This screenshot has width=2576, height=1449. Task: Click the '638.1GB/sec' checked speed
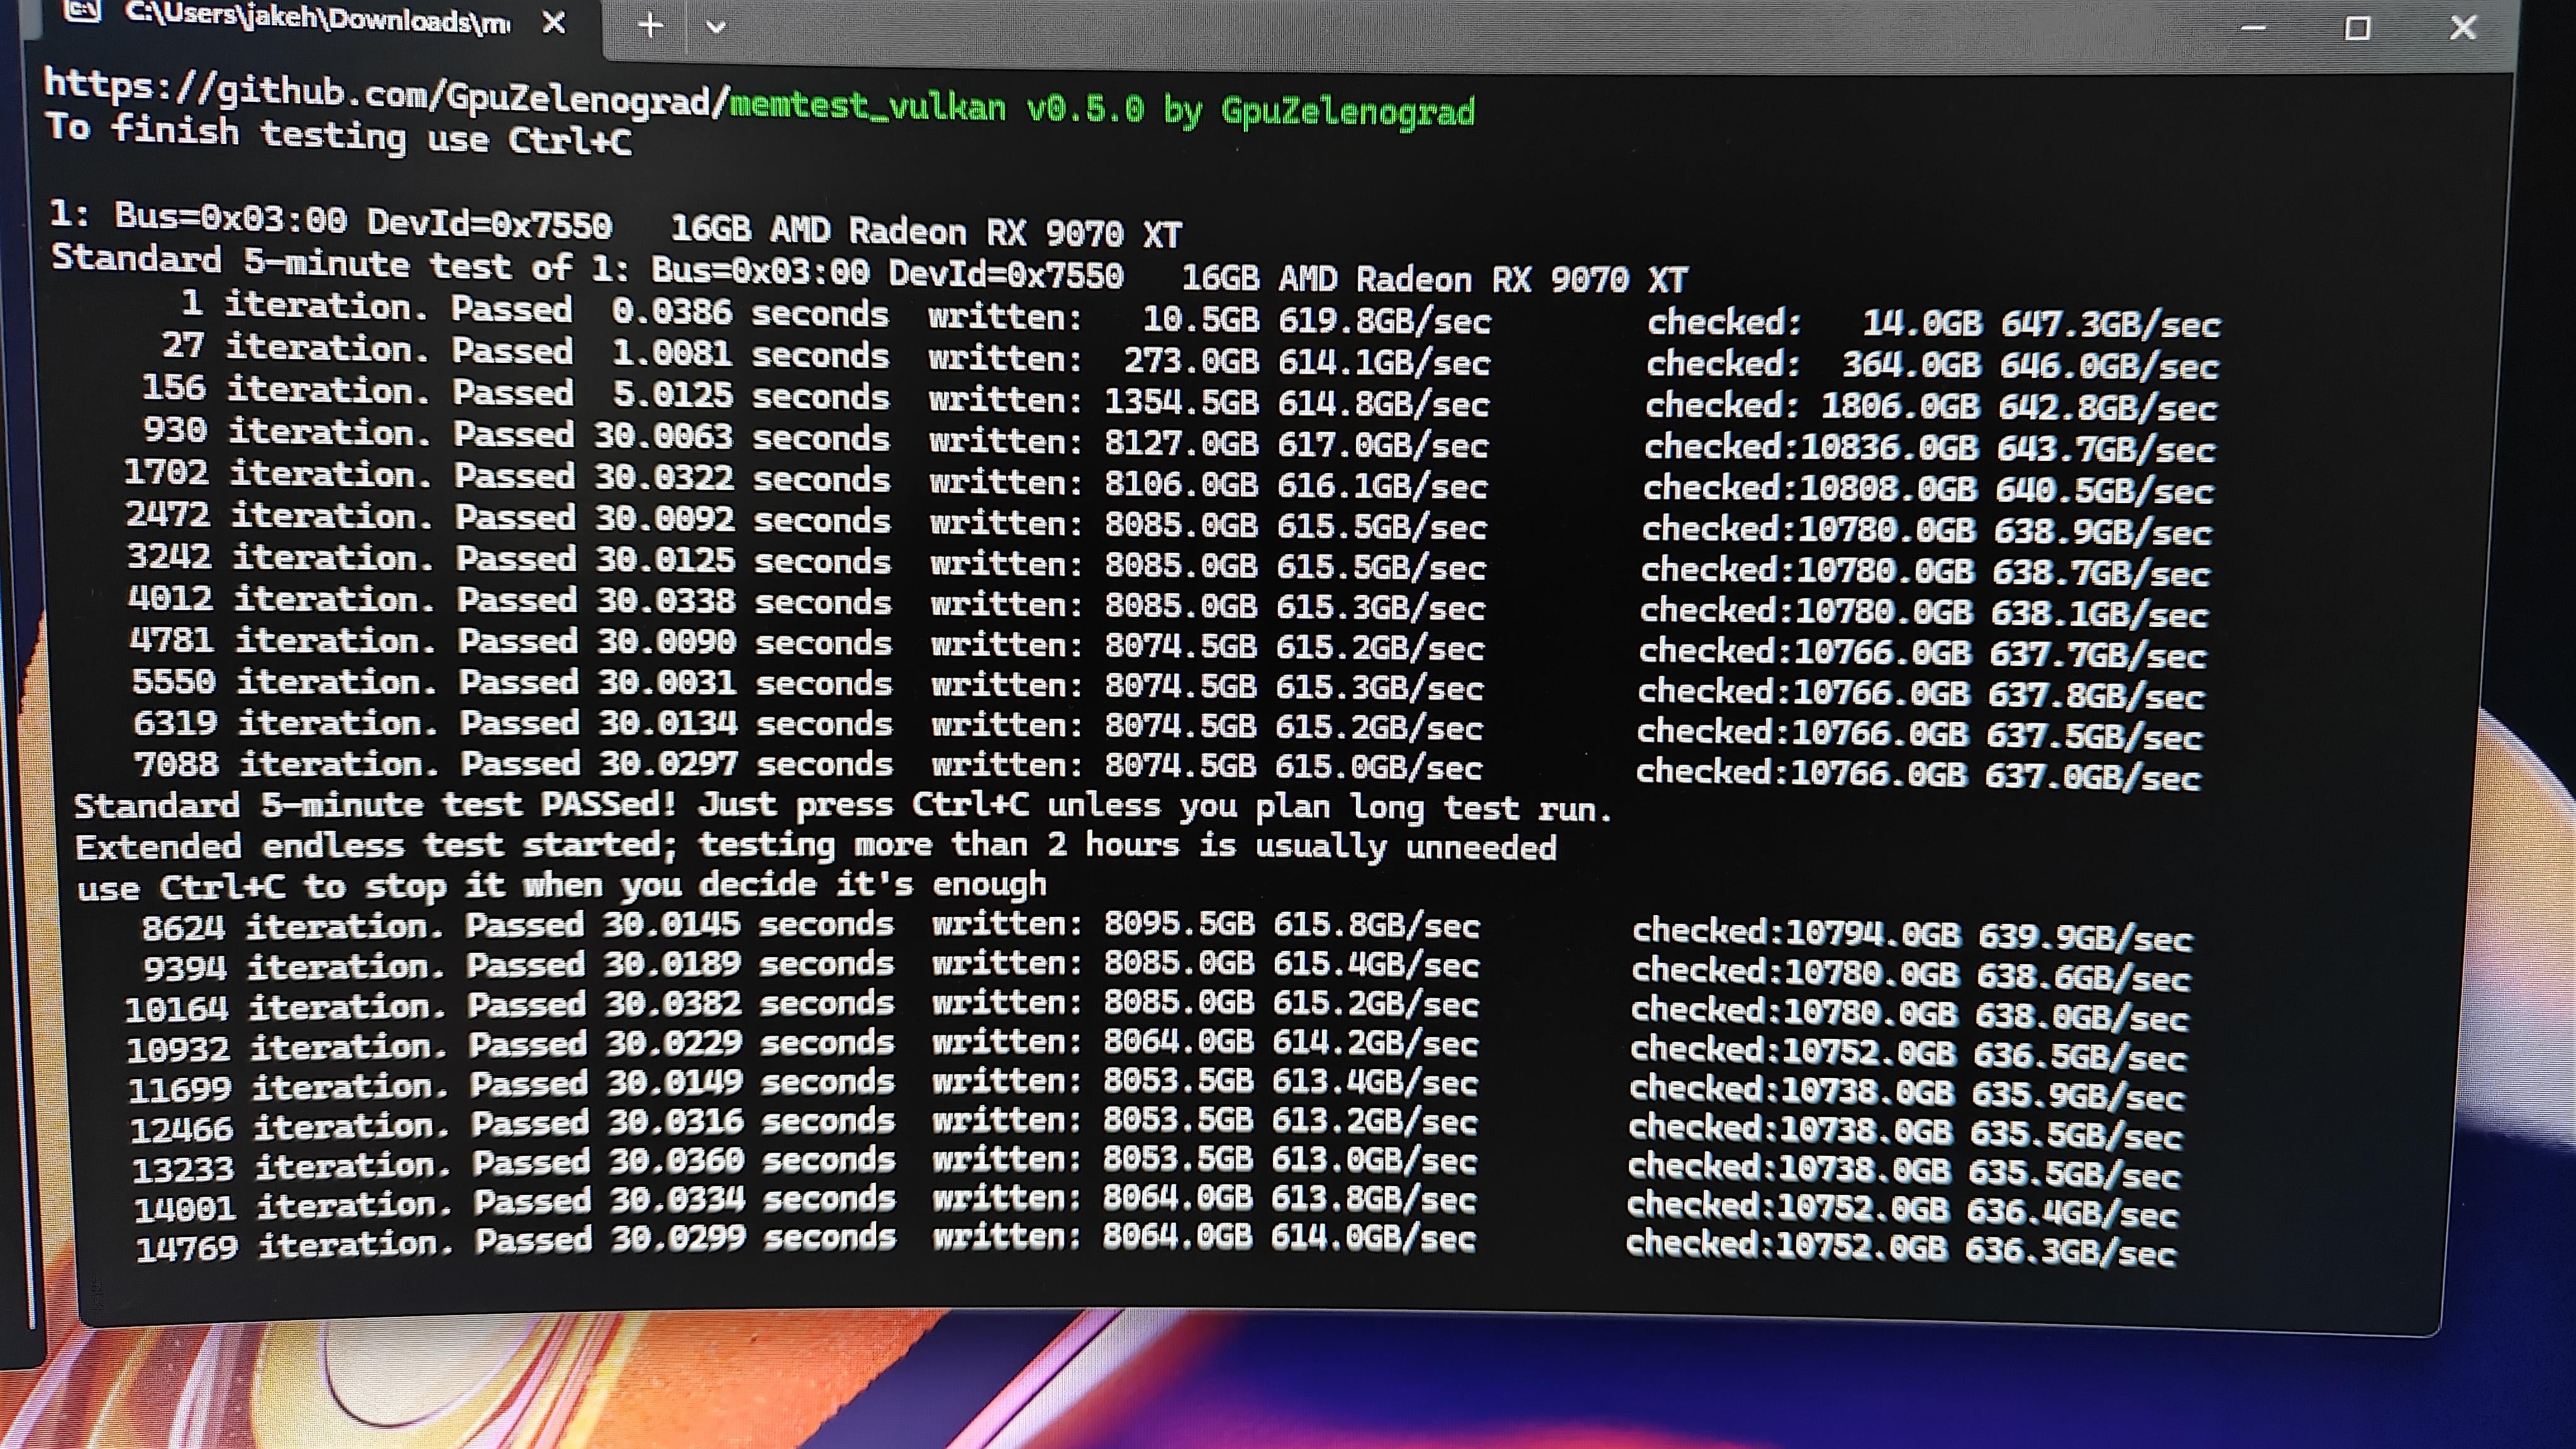tap(2099, 613)
